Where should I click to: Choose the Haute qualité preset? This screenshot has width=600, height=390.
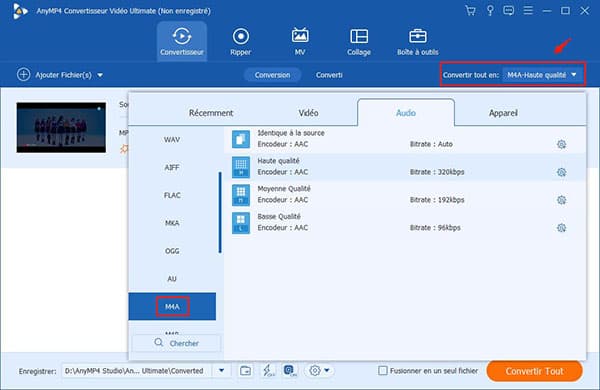click(x=405, y=167)
